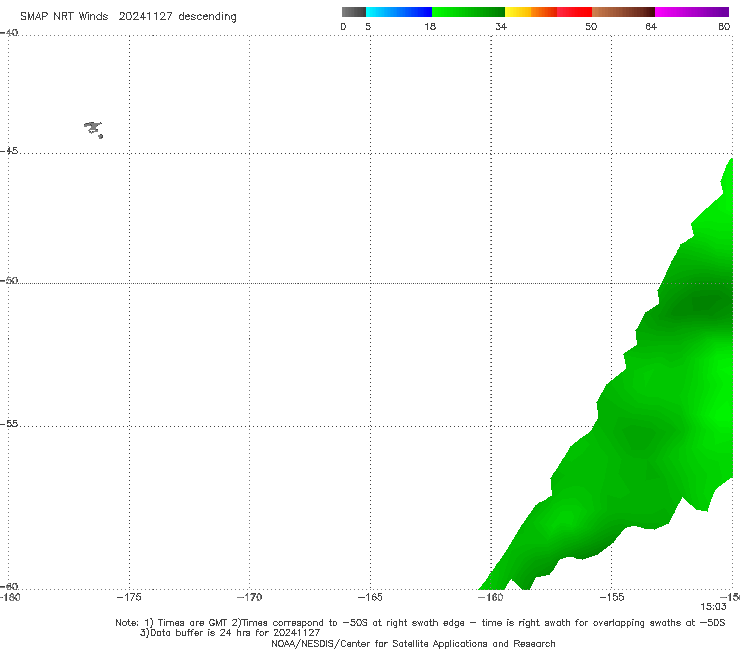Click the date 20241127 in the title
The height and width of the screenshot is (650, 740).
(x=145, y=16)
